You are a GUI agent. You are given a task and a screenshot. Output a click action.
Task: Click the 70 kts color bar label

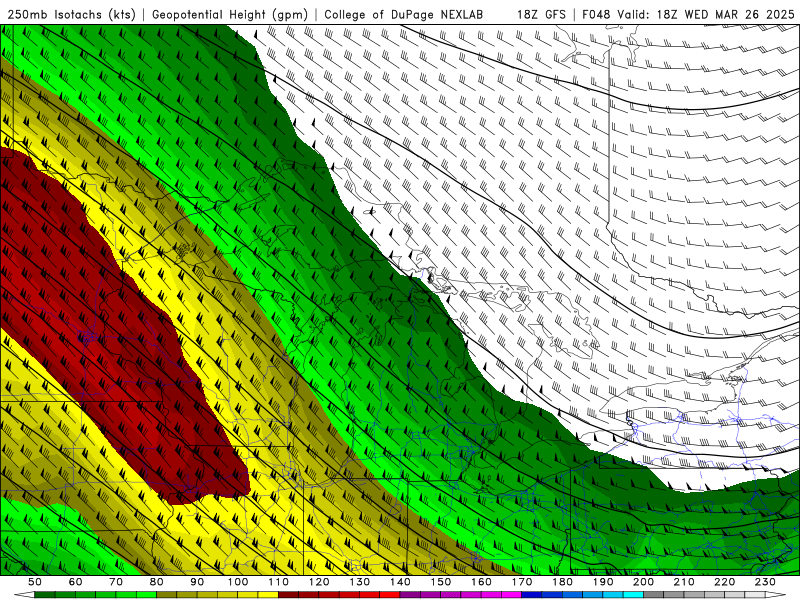click(x=116, y=582)
